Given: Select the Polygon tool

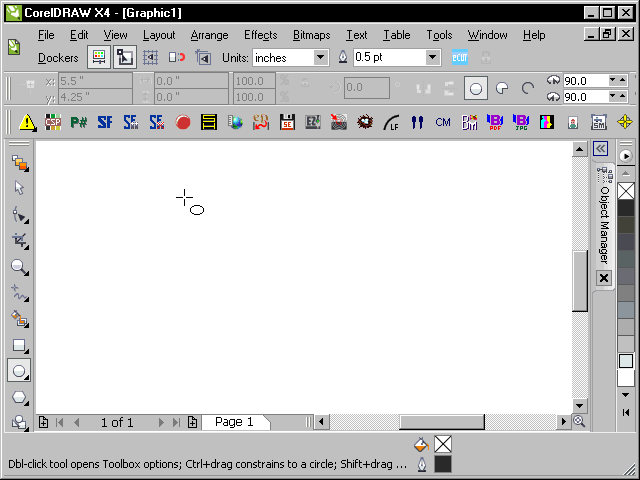Looking at the screenshot, I should click(x=18, y=397).
